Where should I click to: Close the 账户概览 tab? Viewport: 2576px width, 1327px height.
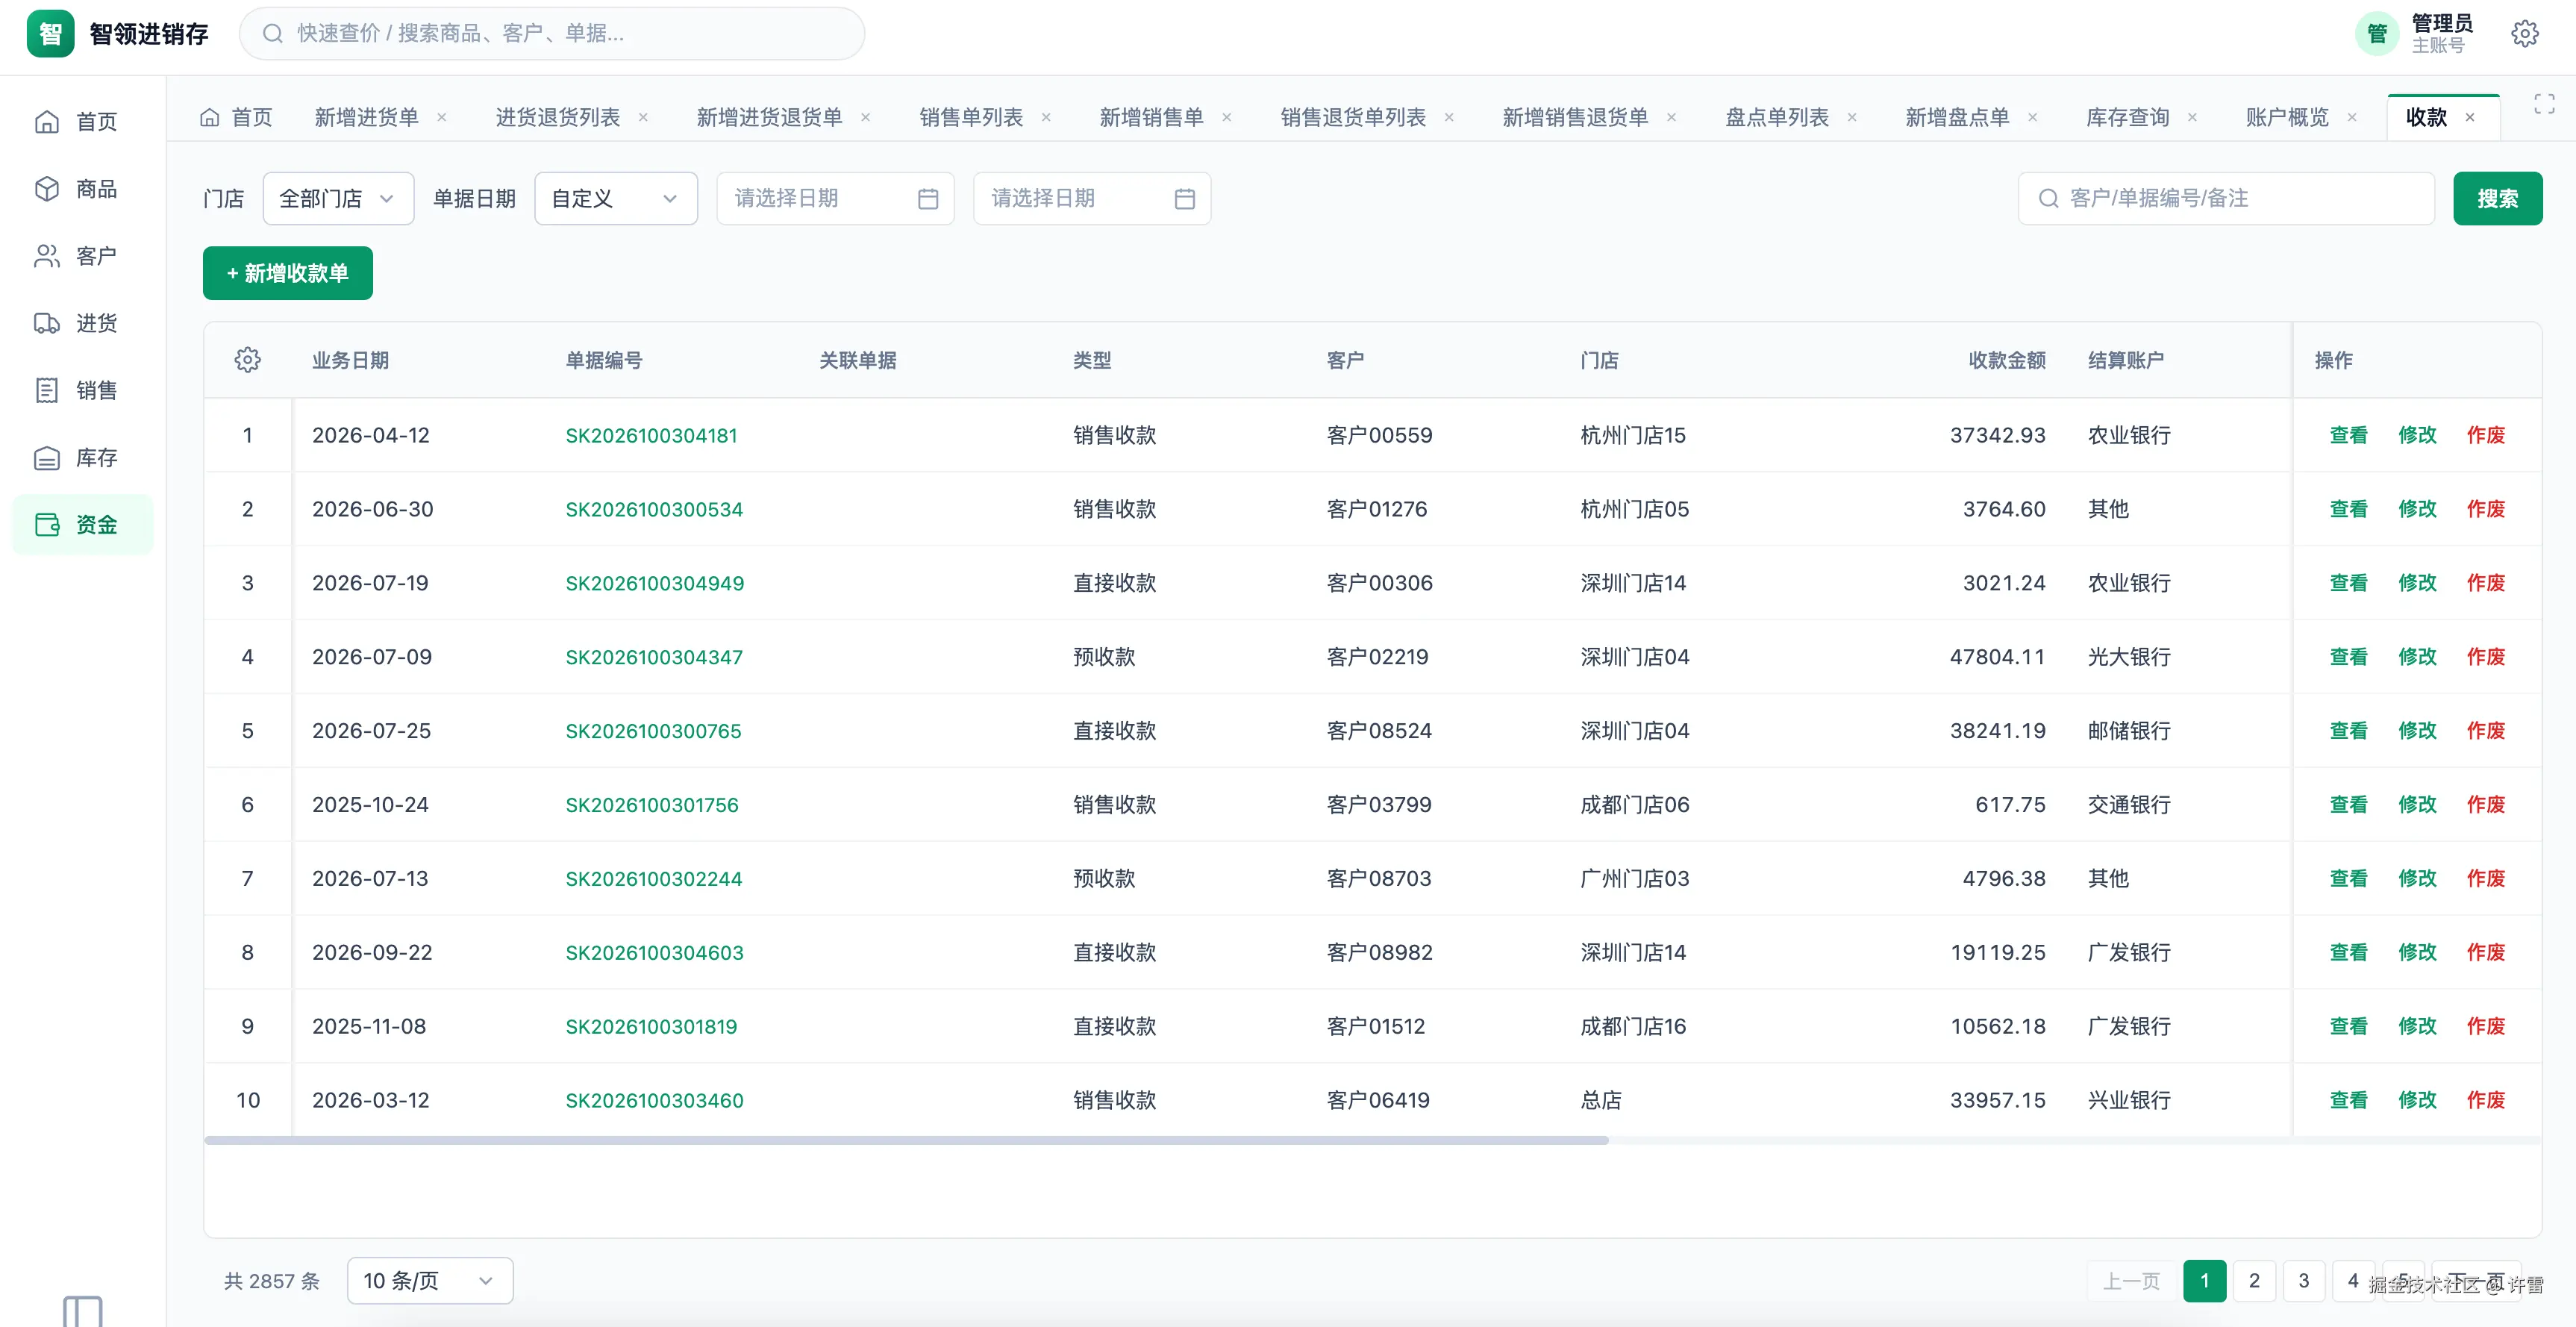(x=2352, y=118)
